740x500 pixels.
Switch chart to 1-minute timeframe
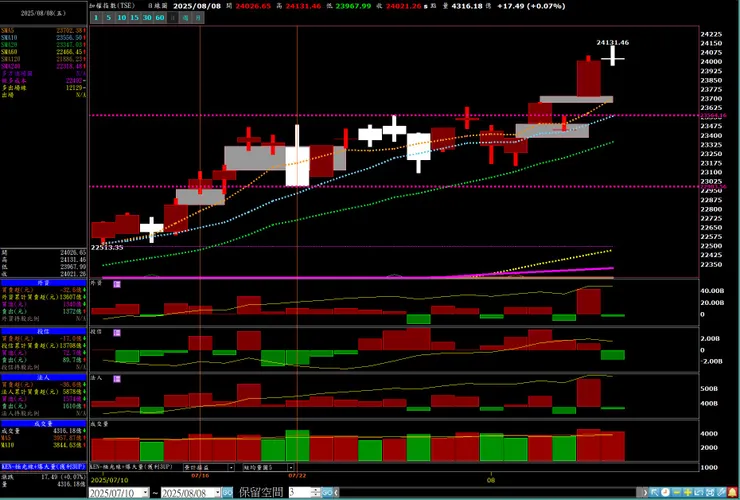(96, 17)
